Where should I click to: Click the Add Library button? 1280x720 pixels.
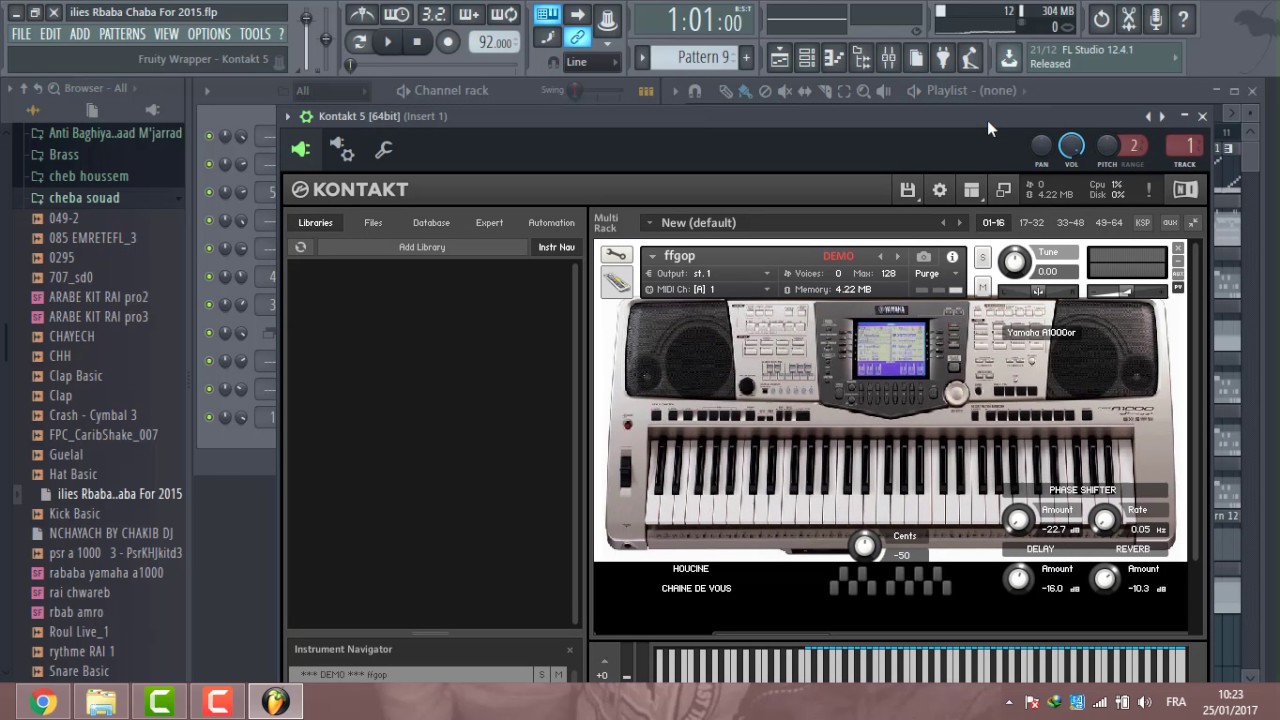(422, 247)
